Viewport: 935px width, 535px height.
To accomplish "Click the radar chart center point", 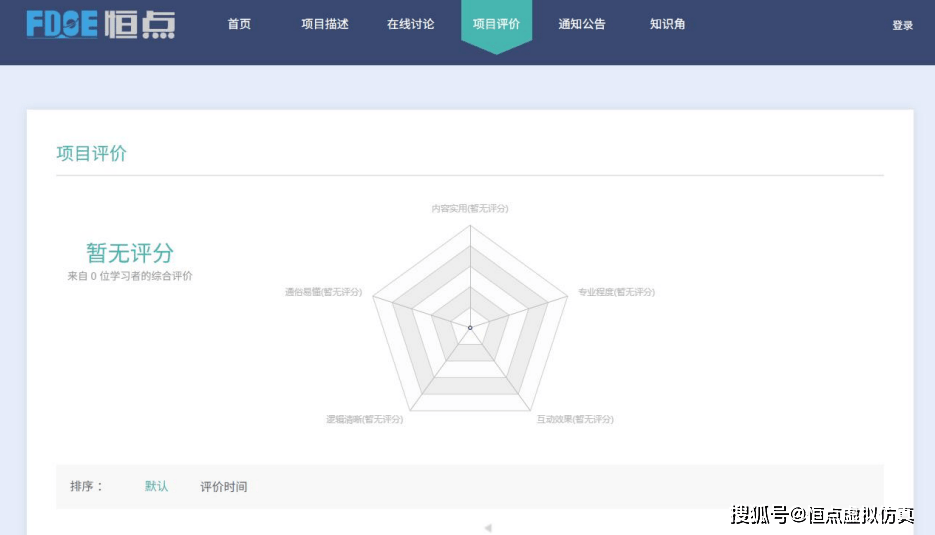I will coord(470,327).
